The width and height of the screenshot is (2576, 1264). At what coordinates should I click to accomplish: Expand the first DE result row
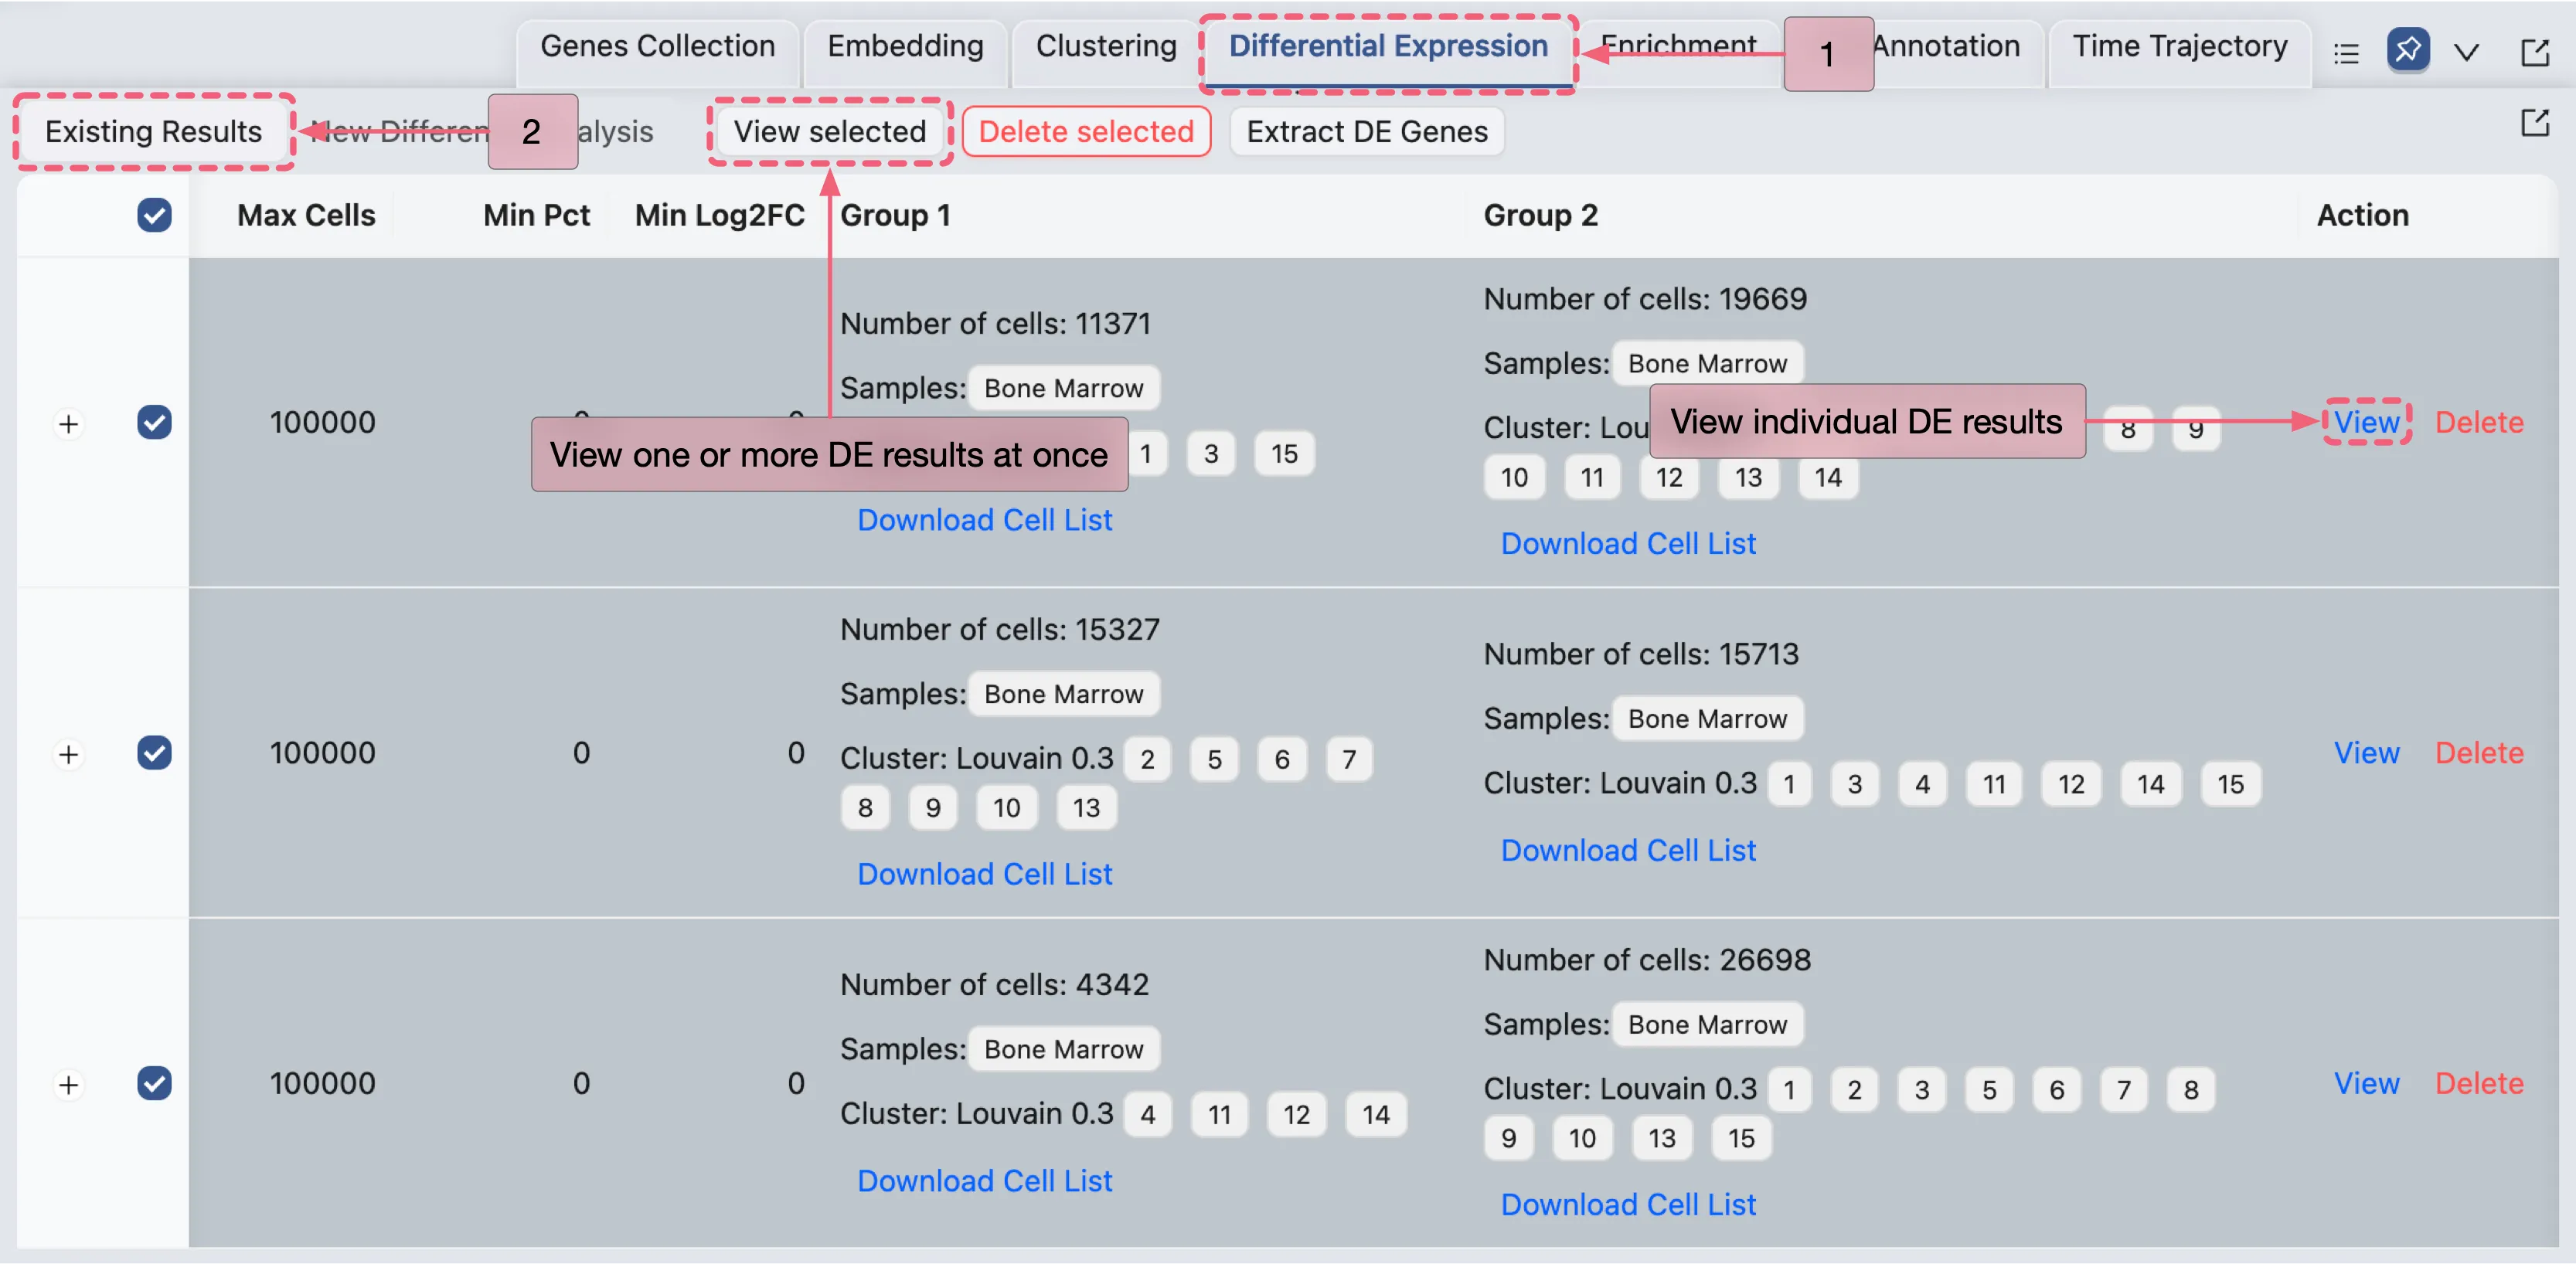[x=68, y=422]
